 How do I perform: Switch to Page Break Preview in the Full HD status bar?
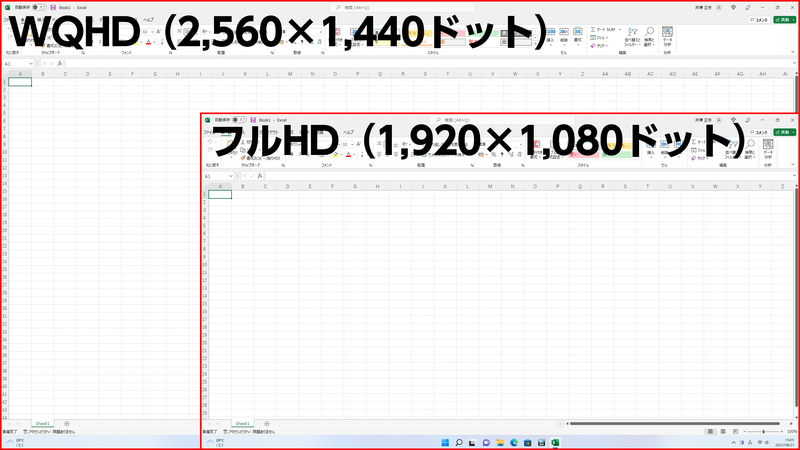735,432
